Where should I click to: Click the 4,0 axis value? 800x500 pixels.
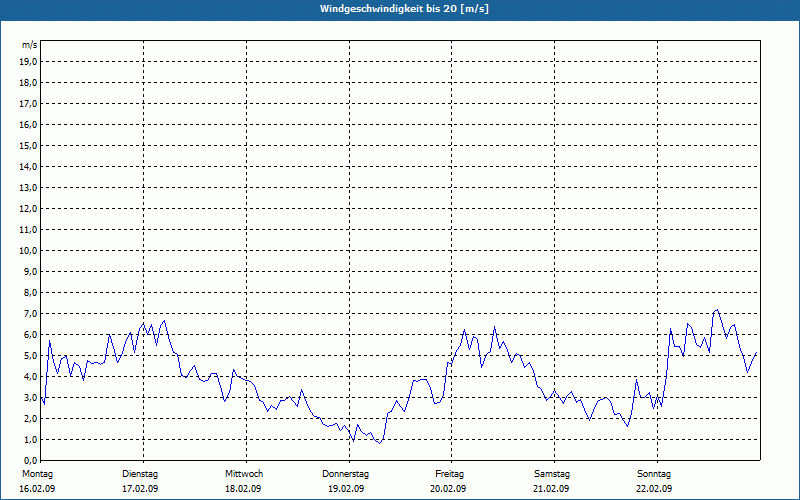[x=31, y=377]
